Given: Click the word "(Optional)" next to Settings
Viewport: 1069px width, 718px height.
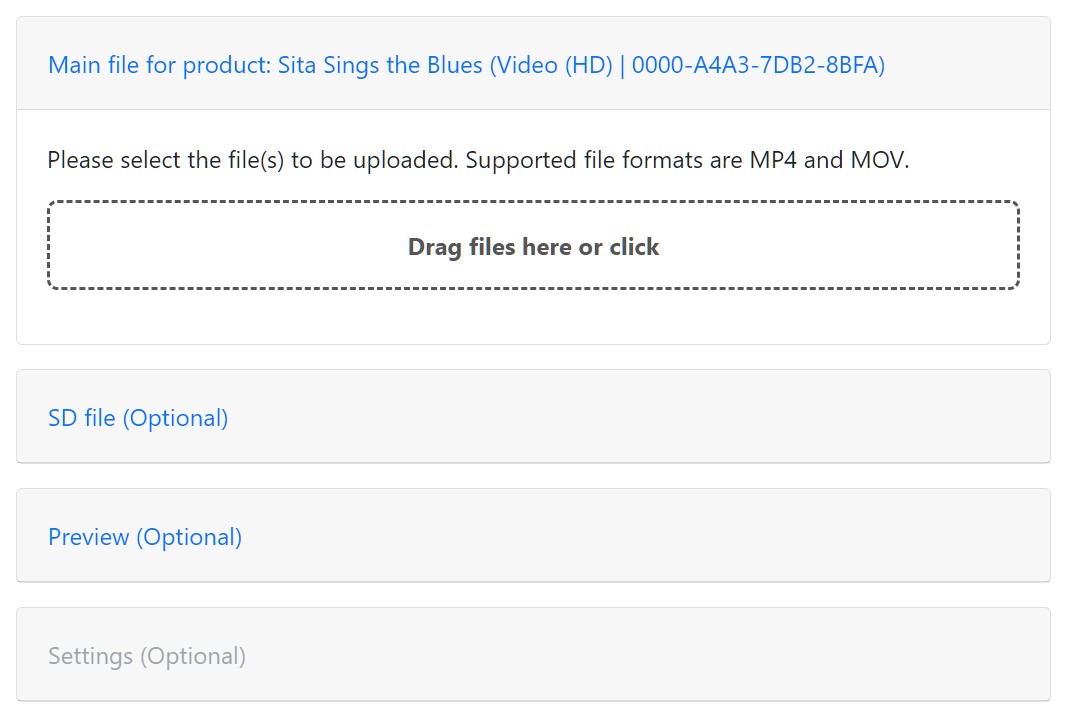Looking at the screenshot, I should [193, 656].
